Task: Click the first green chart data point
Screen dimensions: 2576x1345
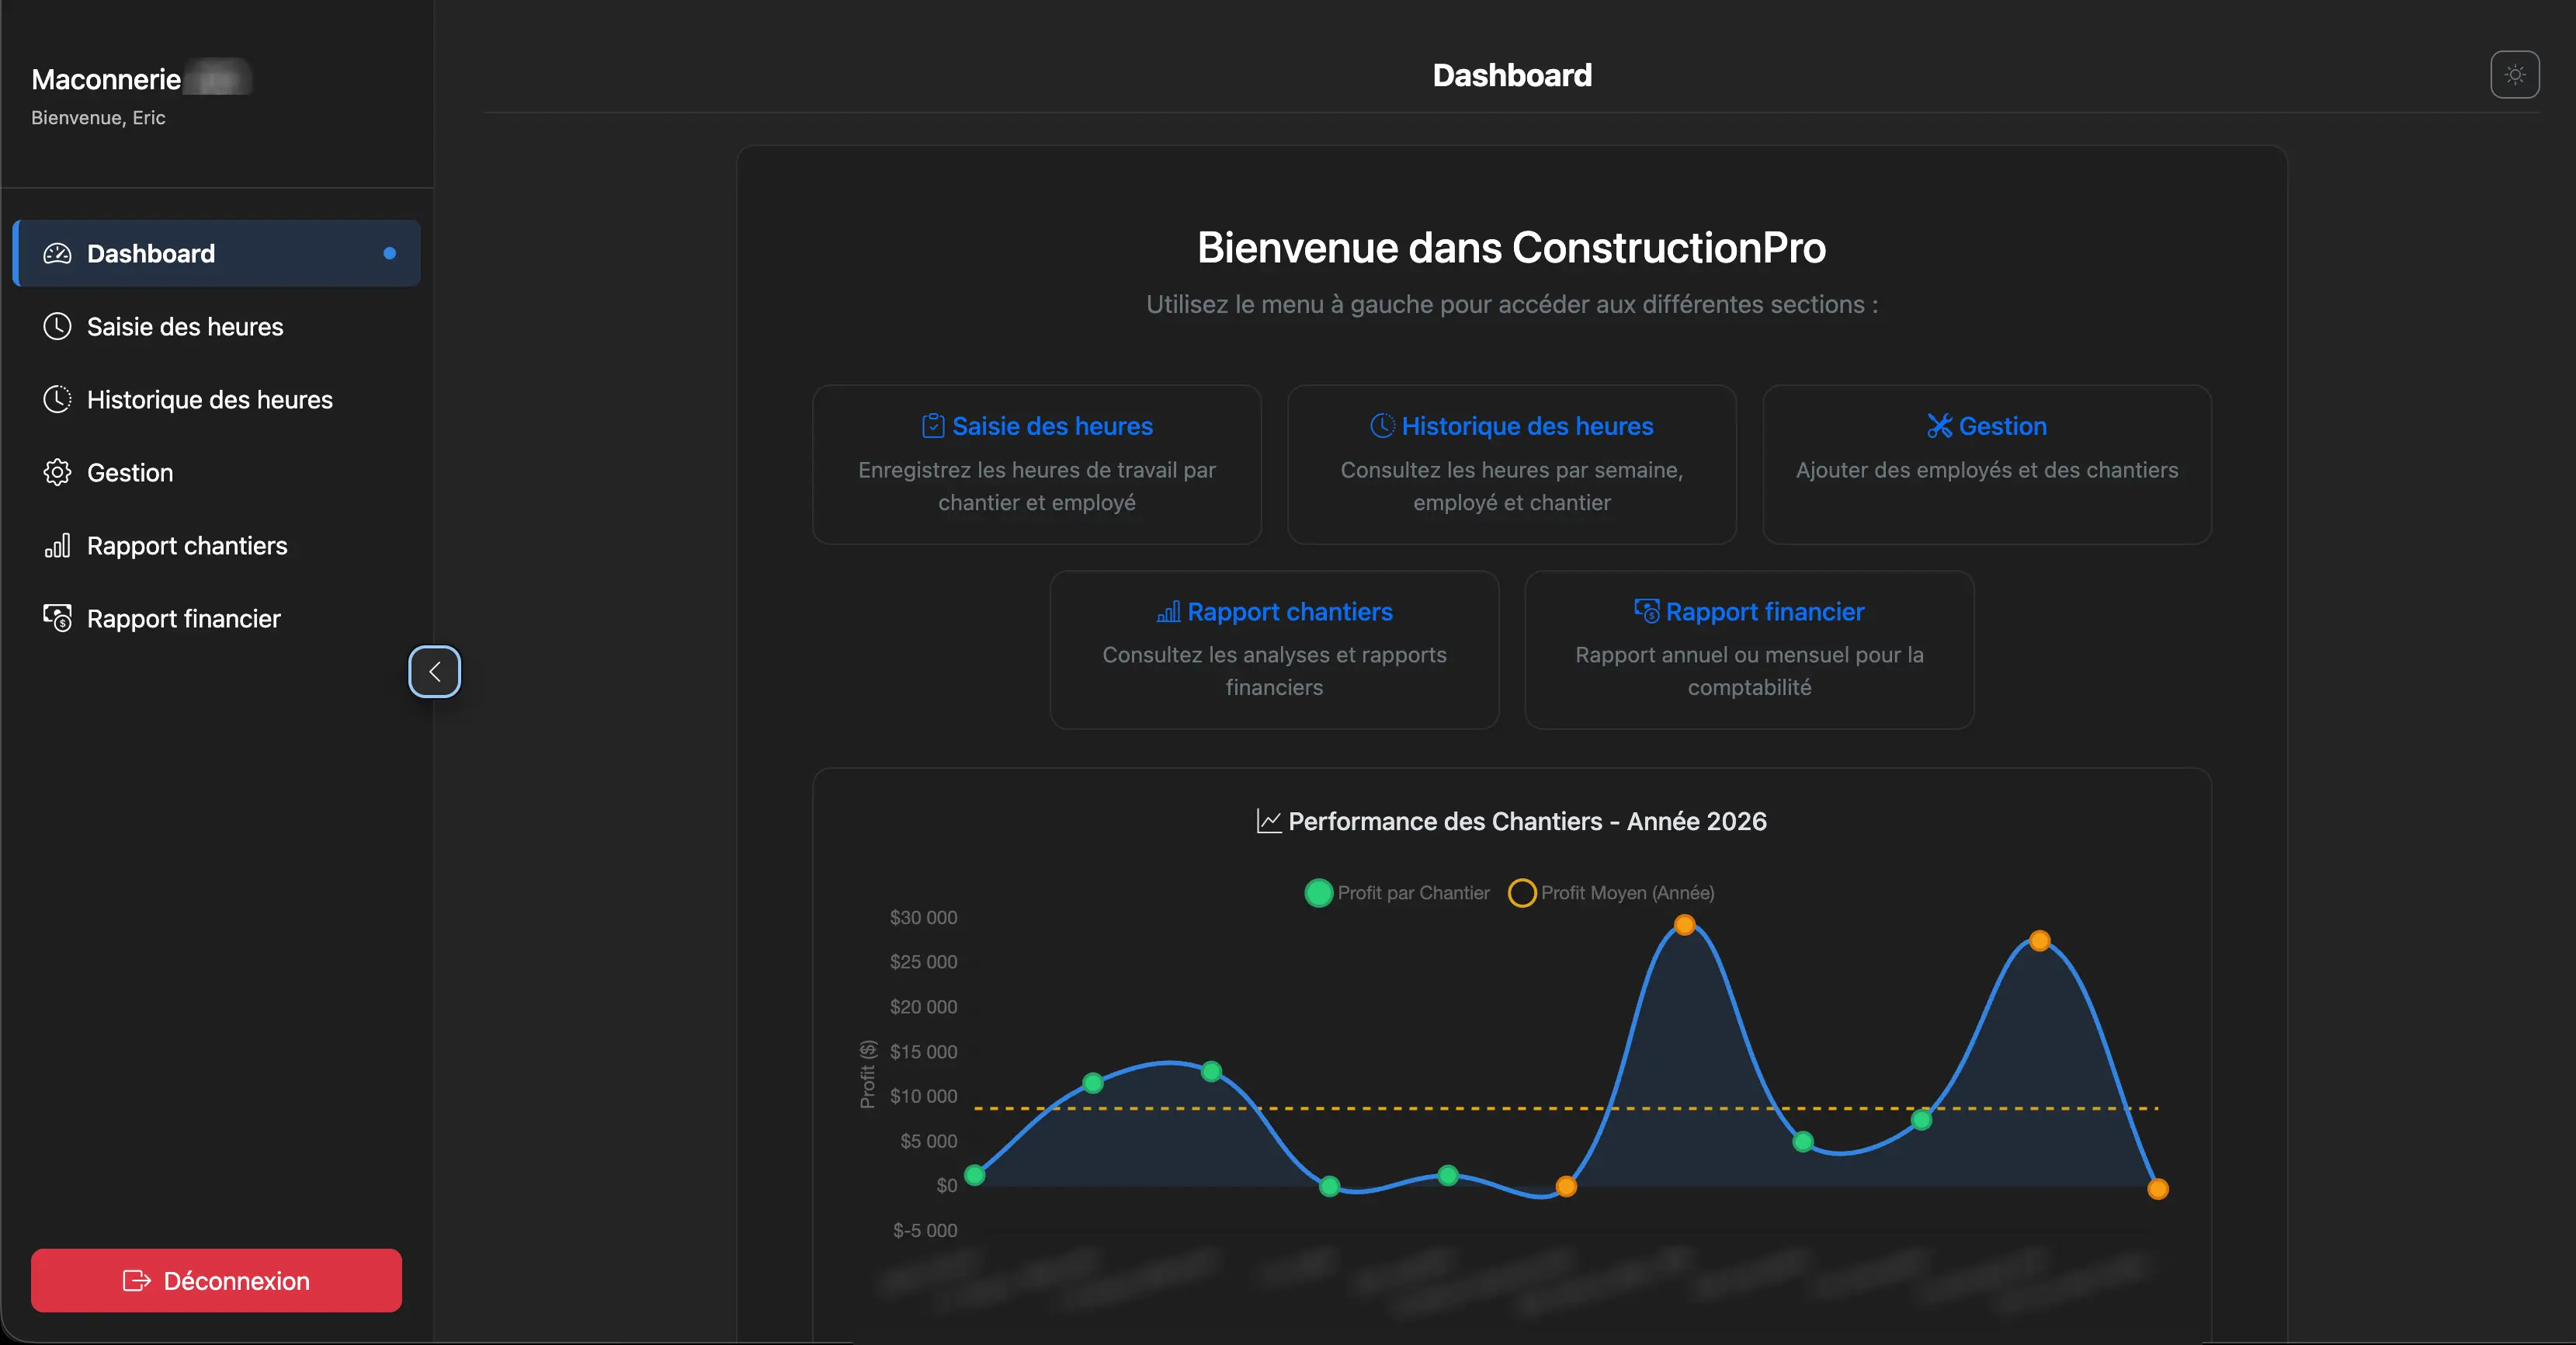Action: point(975,1175)
